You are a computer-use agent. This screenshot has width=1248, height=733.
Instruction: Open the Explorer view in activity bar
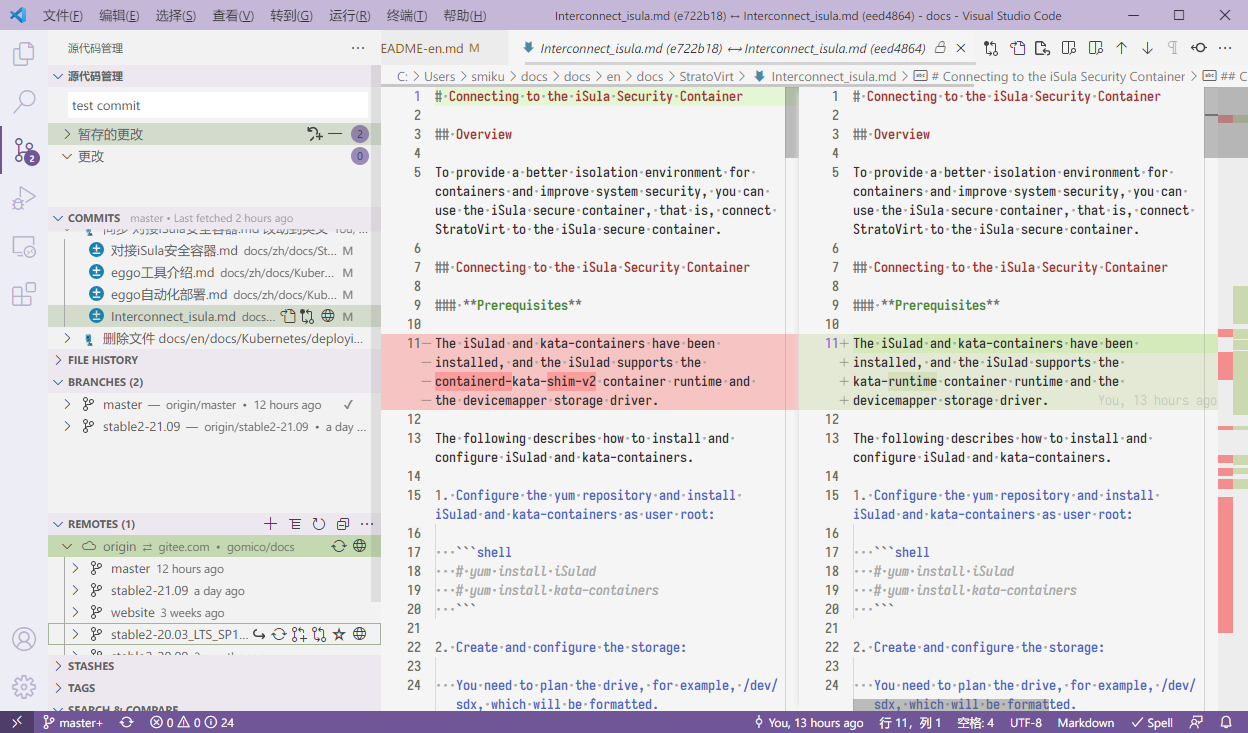pos(24,55)
